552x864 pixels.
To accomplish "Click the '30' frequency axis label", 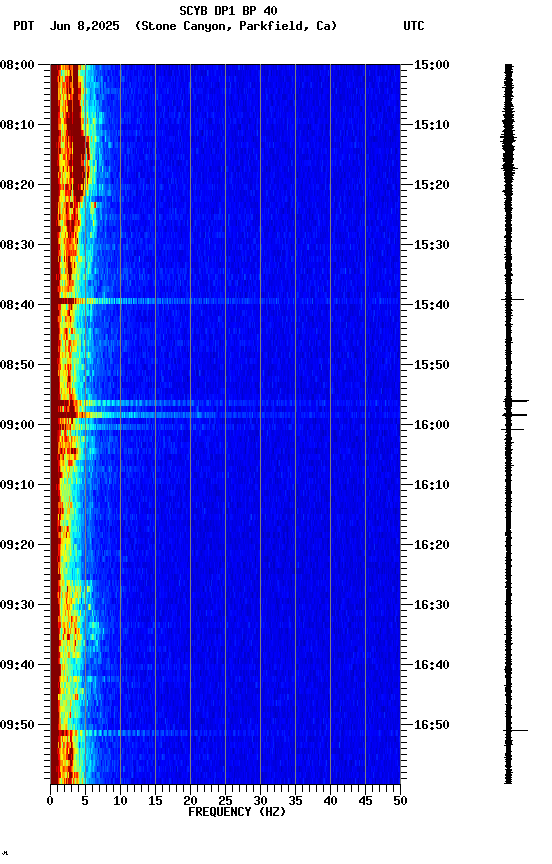I will 260,801.
